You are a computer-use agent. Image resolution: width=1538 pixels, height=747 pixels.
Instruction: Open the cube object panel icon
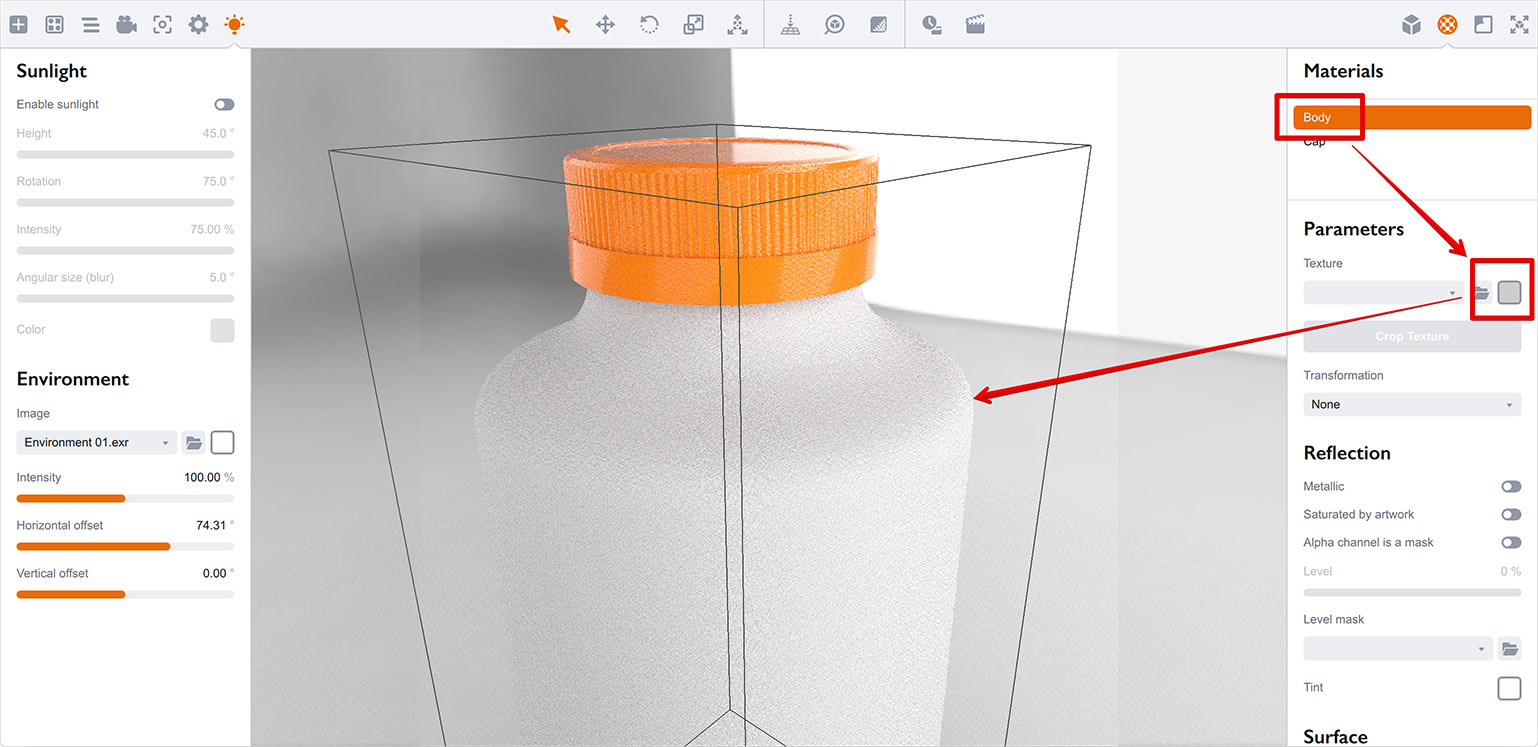pyautogui.click(x=1411, y=24)
